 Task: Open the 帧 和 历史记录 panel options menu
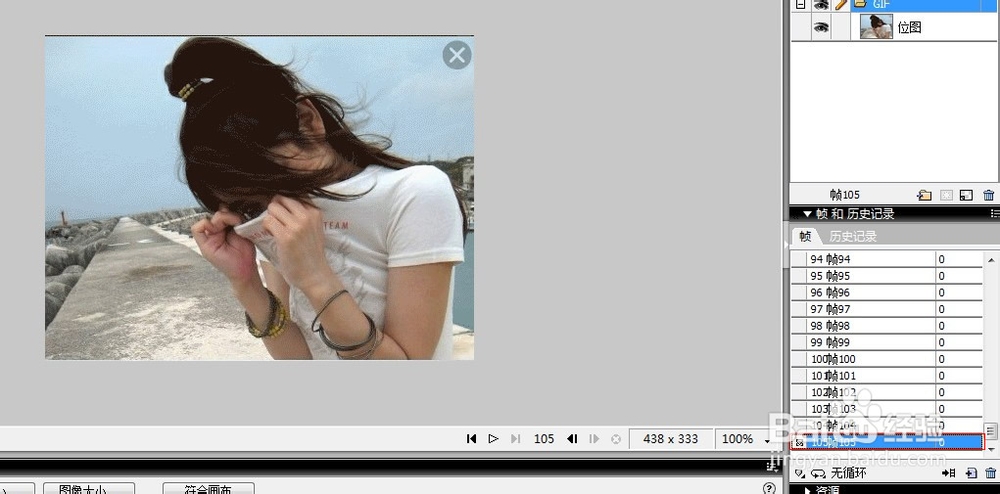[994, 214]
